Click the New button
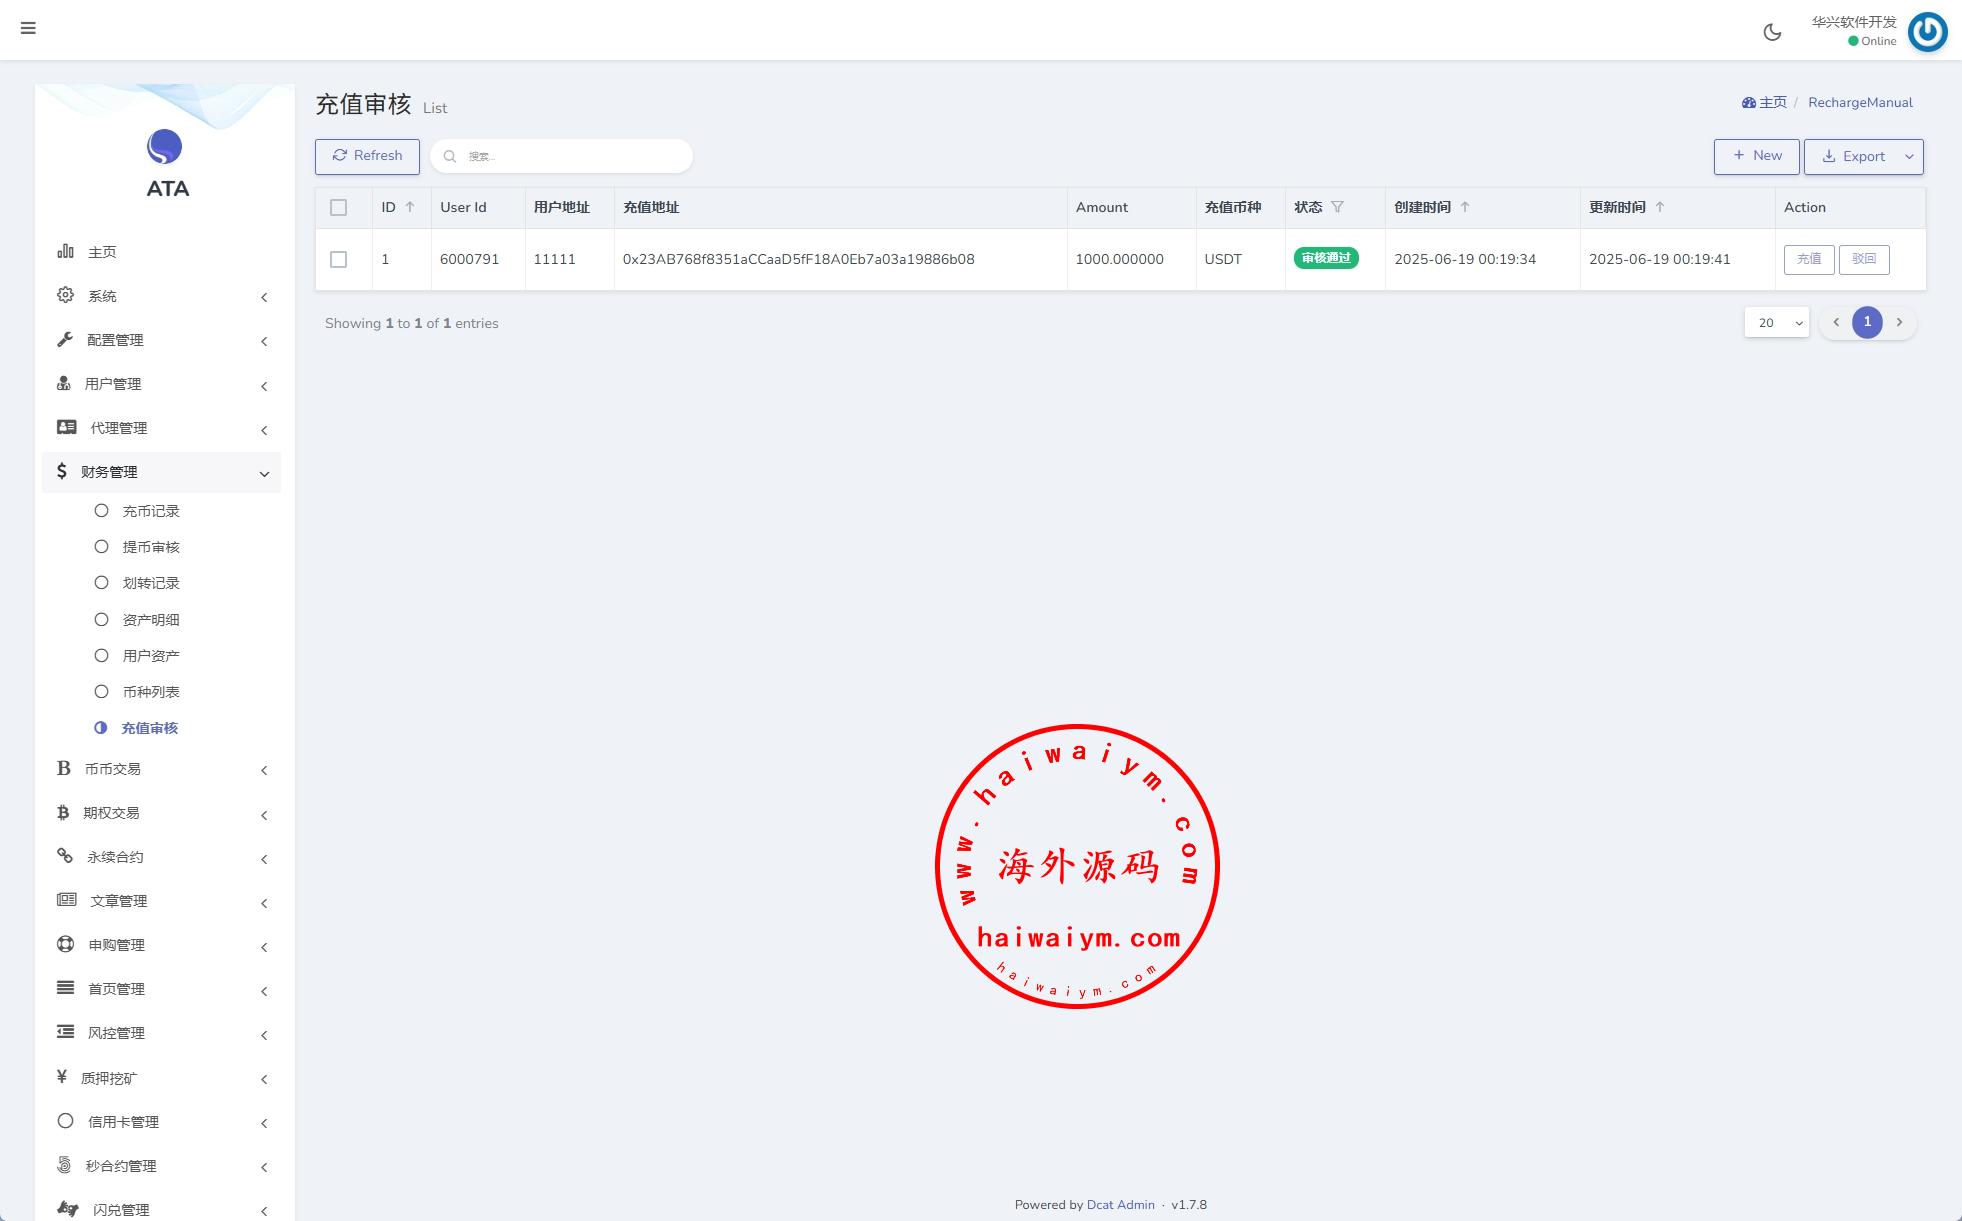Screen dimensions: 1962x1221 [1756, 156]
